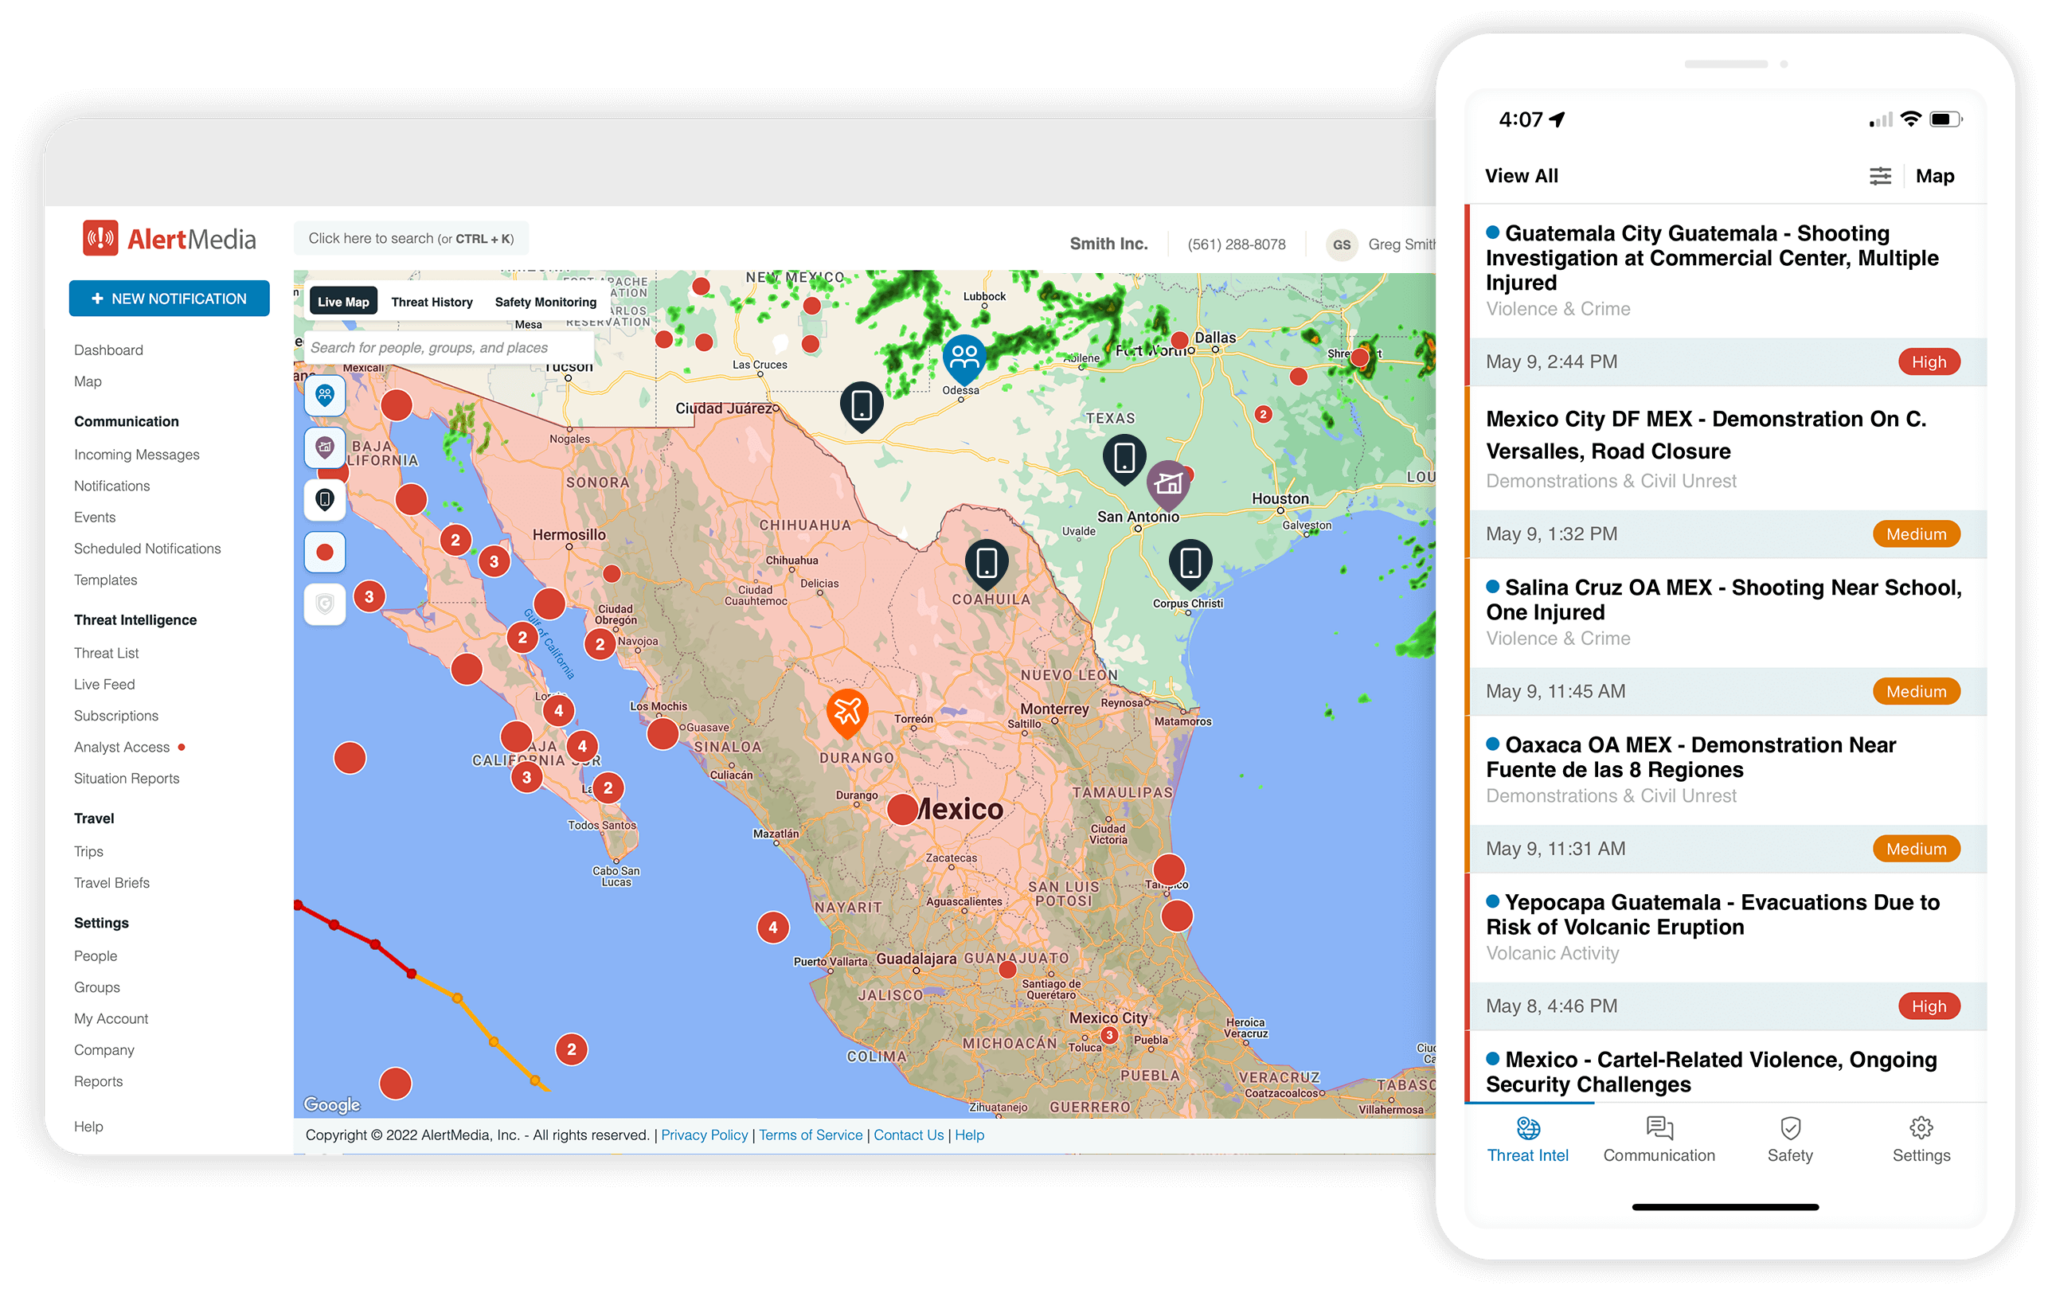The height and width of the screenshot is (1293, 2048).
Task: Open the filter sliders icon on the phone
Action: [1880, 176]
